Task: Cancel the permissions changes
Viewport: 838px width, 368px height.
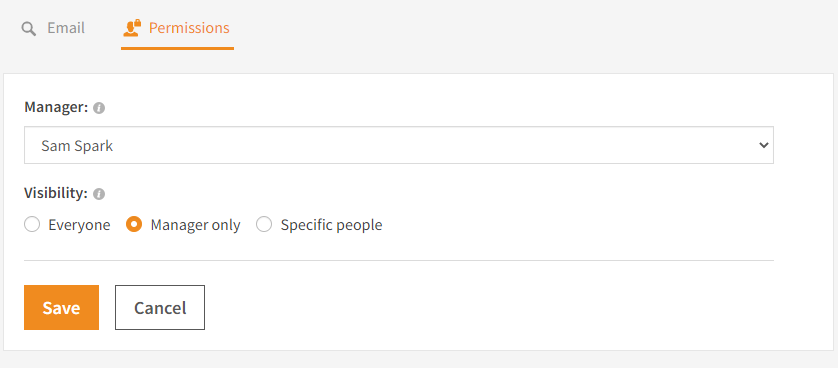Action: [160, 308]
